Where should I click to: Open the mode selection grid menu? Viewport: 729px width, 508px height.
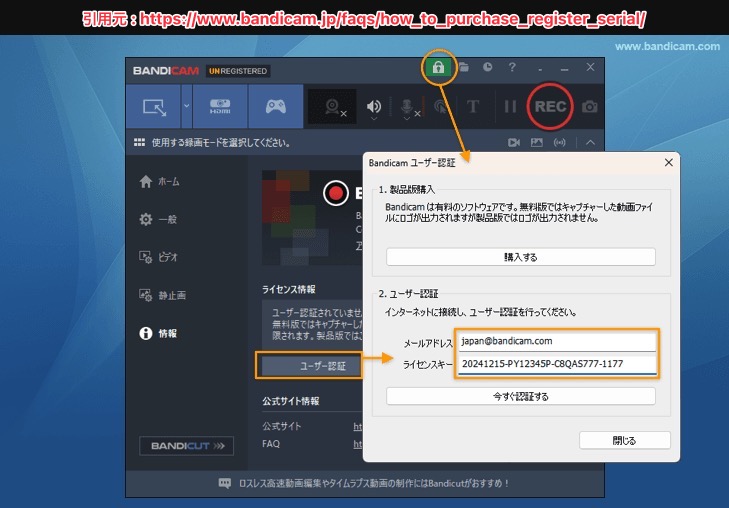139,143
